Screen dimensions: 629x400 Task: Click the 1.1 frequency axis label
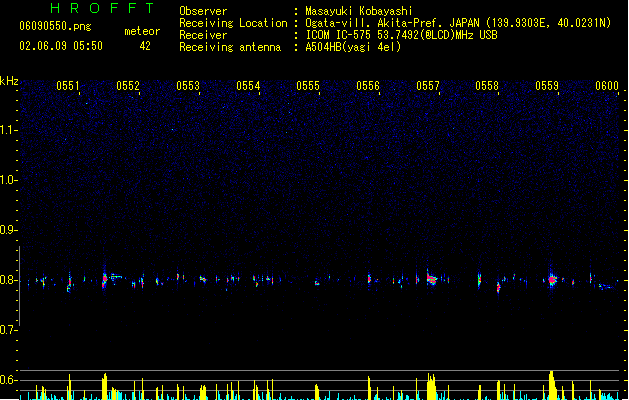point(9,130)
